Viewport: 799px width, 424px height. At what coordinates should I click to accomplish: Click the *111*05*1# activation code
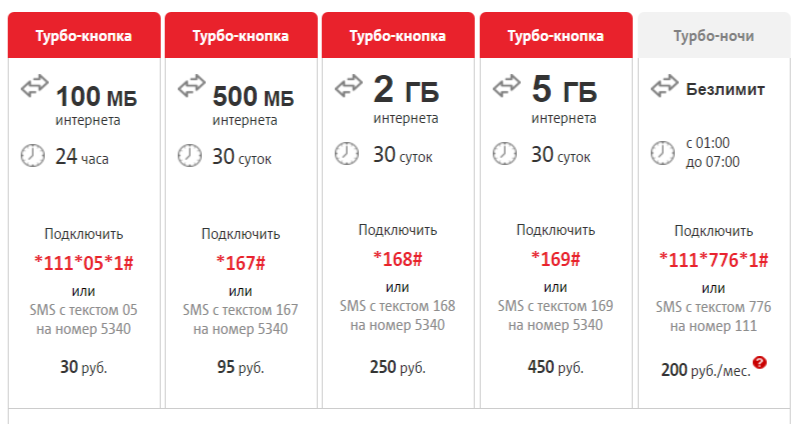(84, 263)
